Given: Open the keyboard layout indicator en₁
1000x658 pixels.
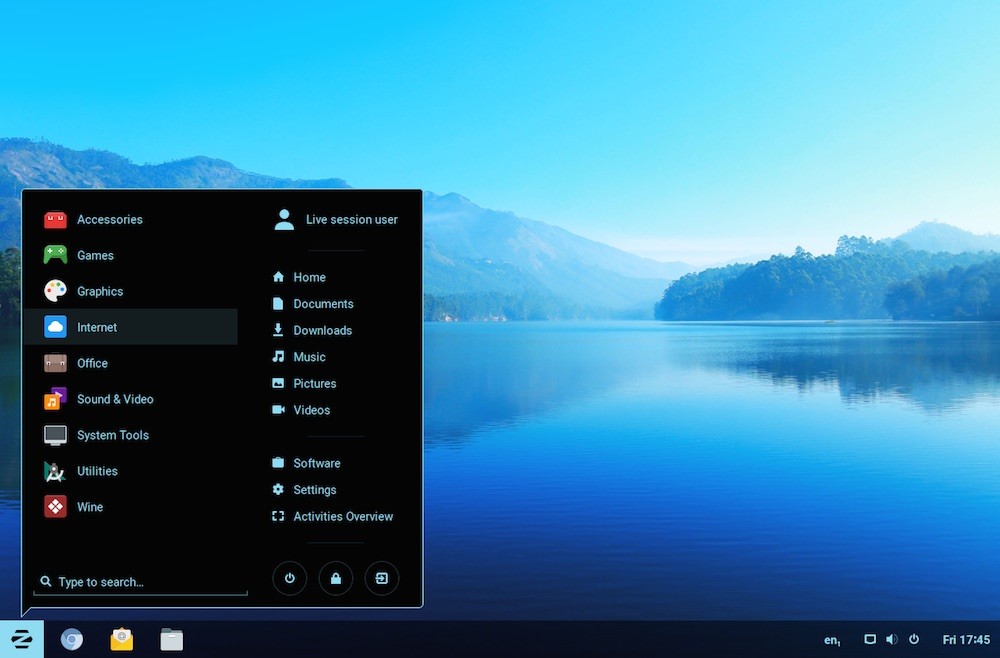Looking at the screenshot, I should point(831,639).
